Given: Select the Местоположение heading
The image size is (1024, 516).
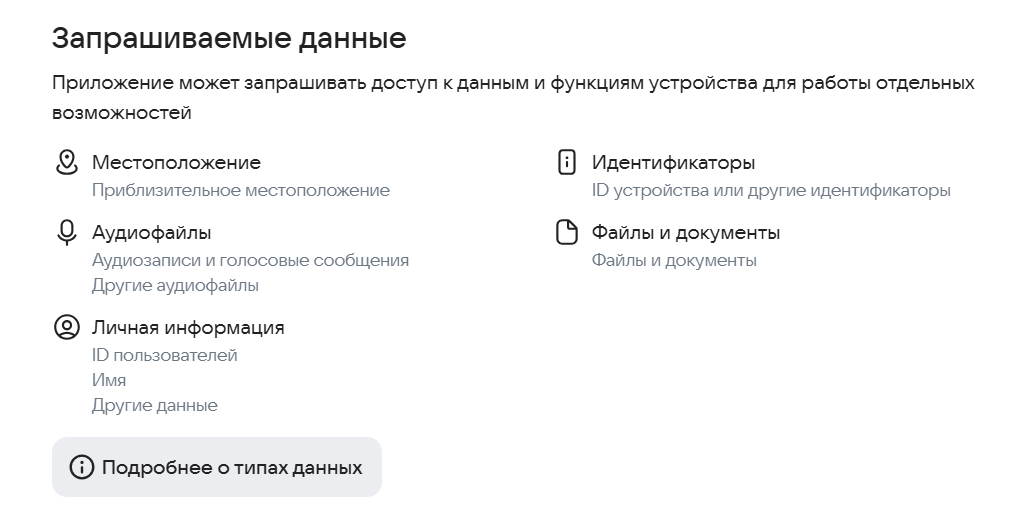Looking at the screenshot, I should pos(176,163).
